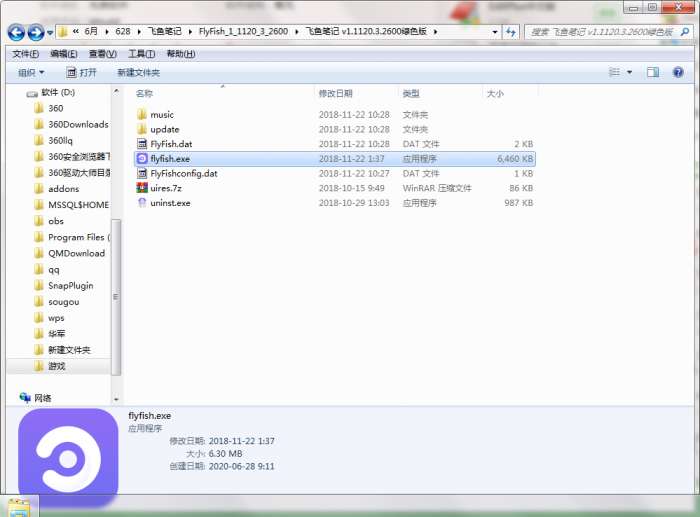
Task: Select FlyFish_1_1120_3_2600 breadcrumb segment
Action: coord(243,32)
